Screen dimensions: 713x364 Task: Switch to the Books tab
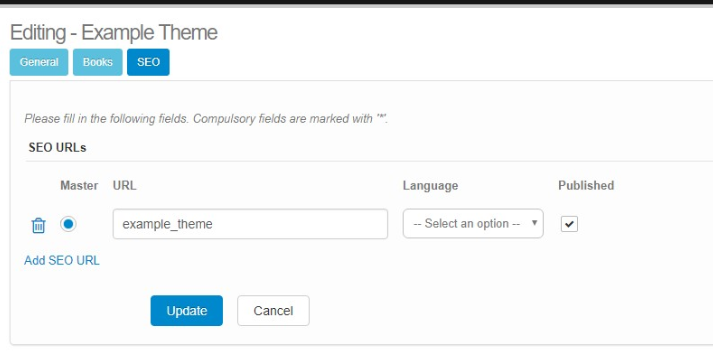[x=98, y=62]
